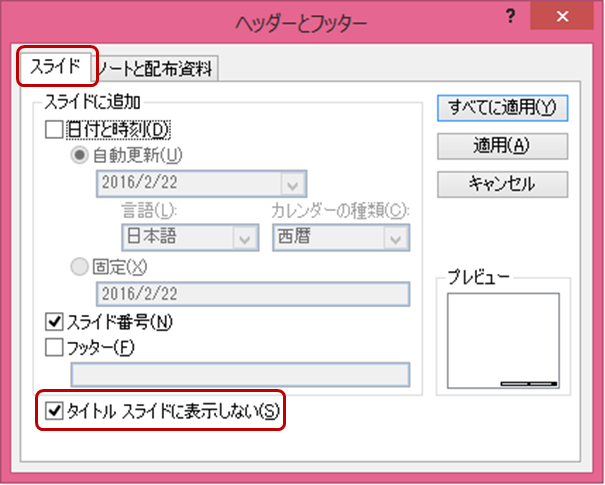
Task: Close the ヘッダーとフッター dialog
Action: (x=566, y=18)
